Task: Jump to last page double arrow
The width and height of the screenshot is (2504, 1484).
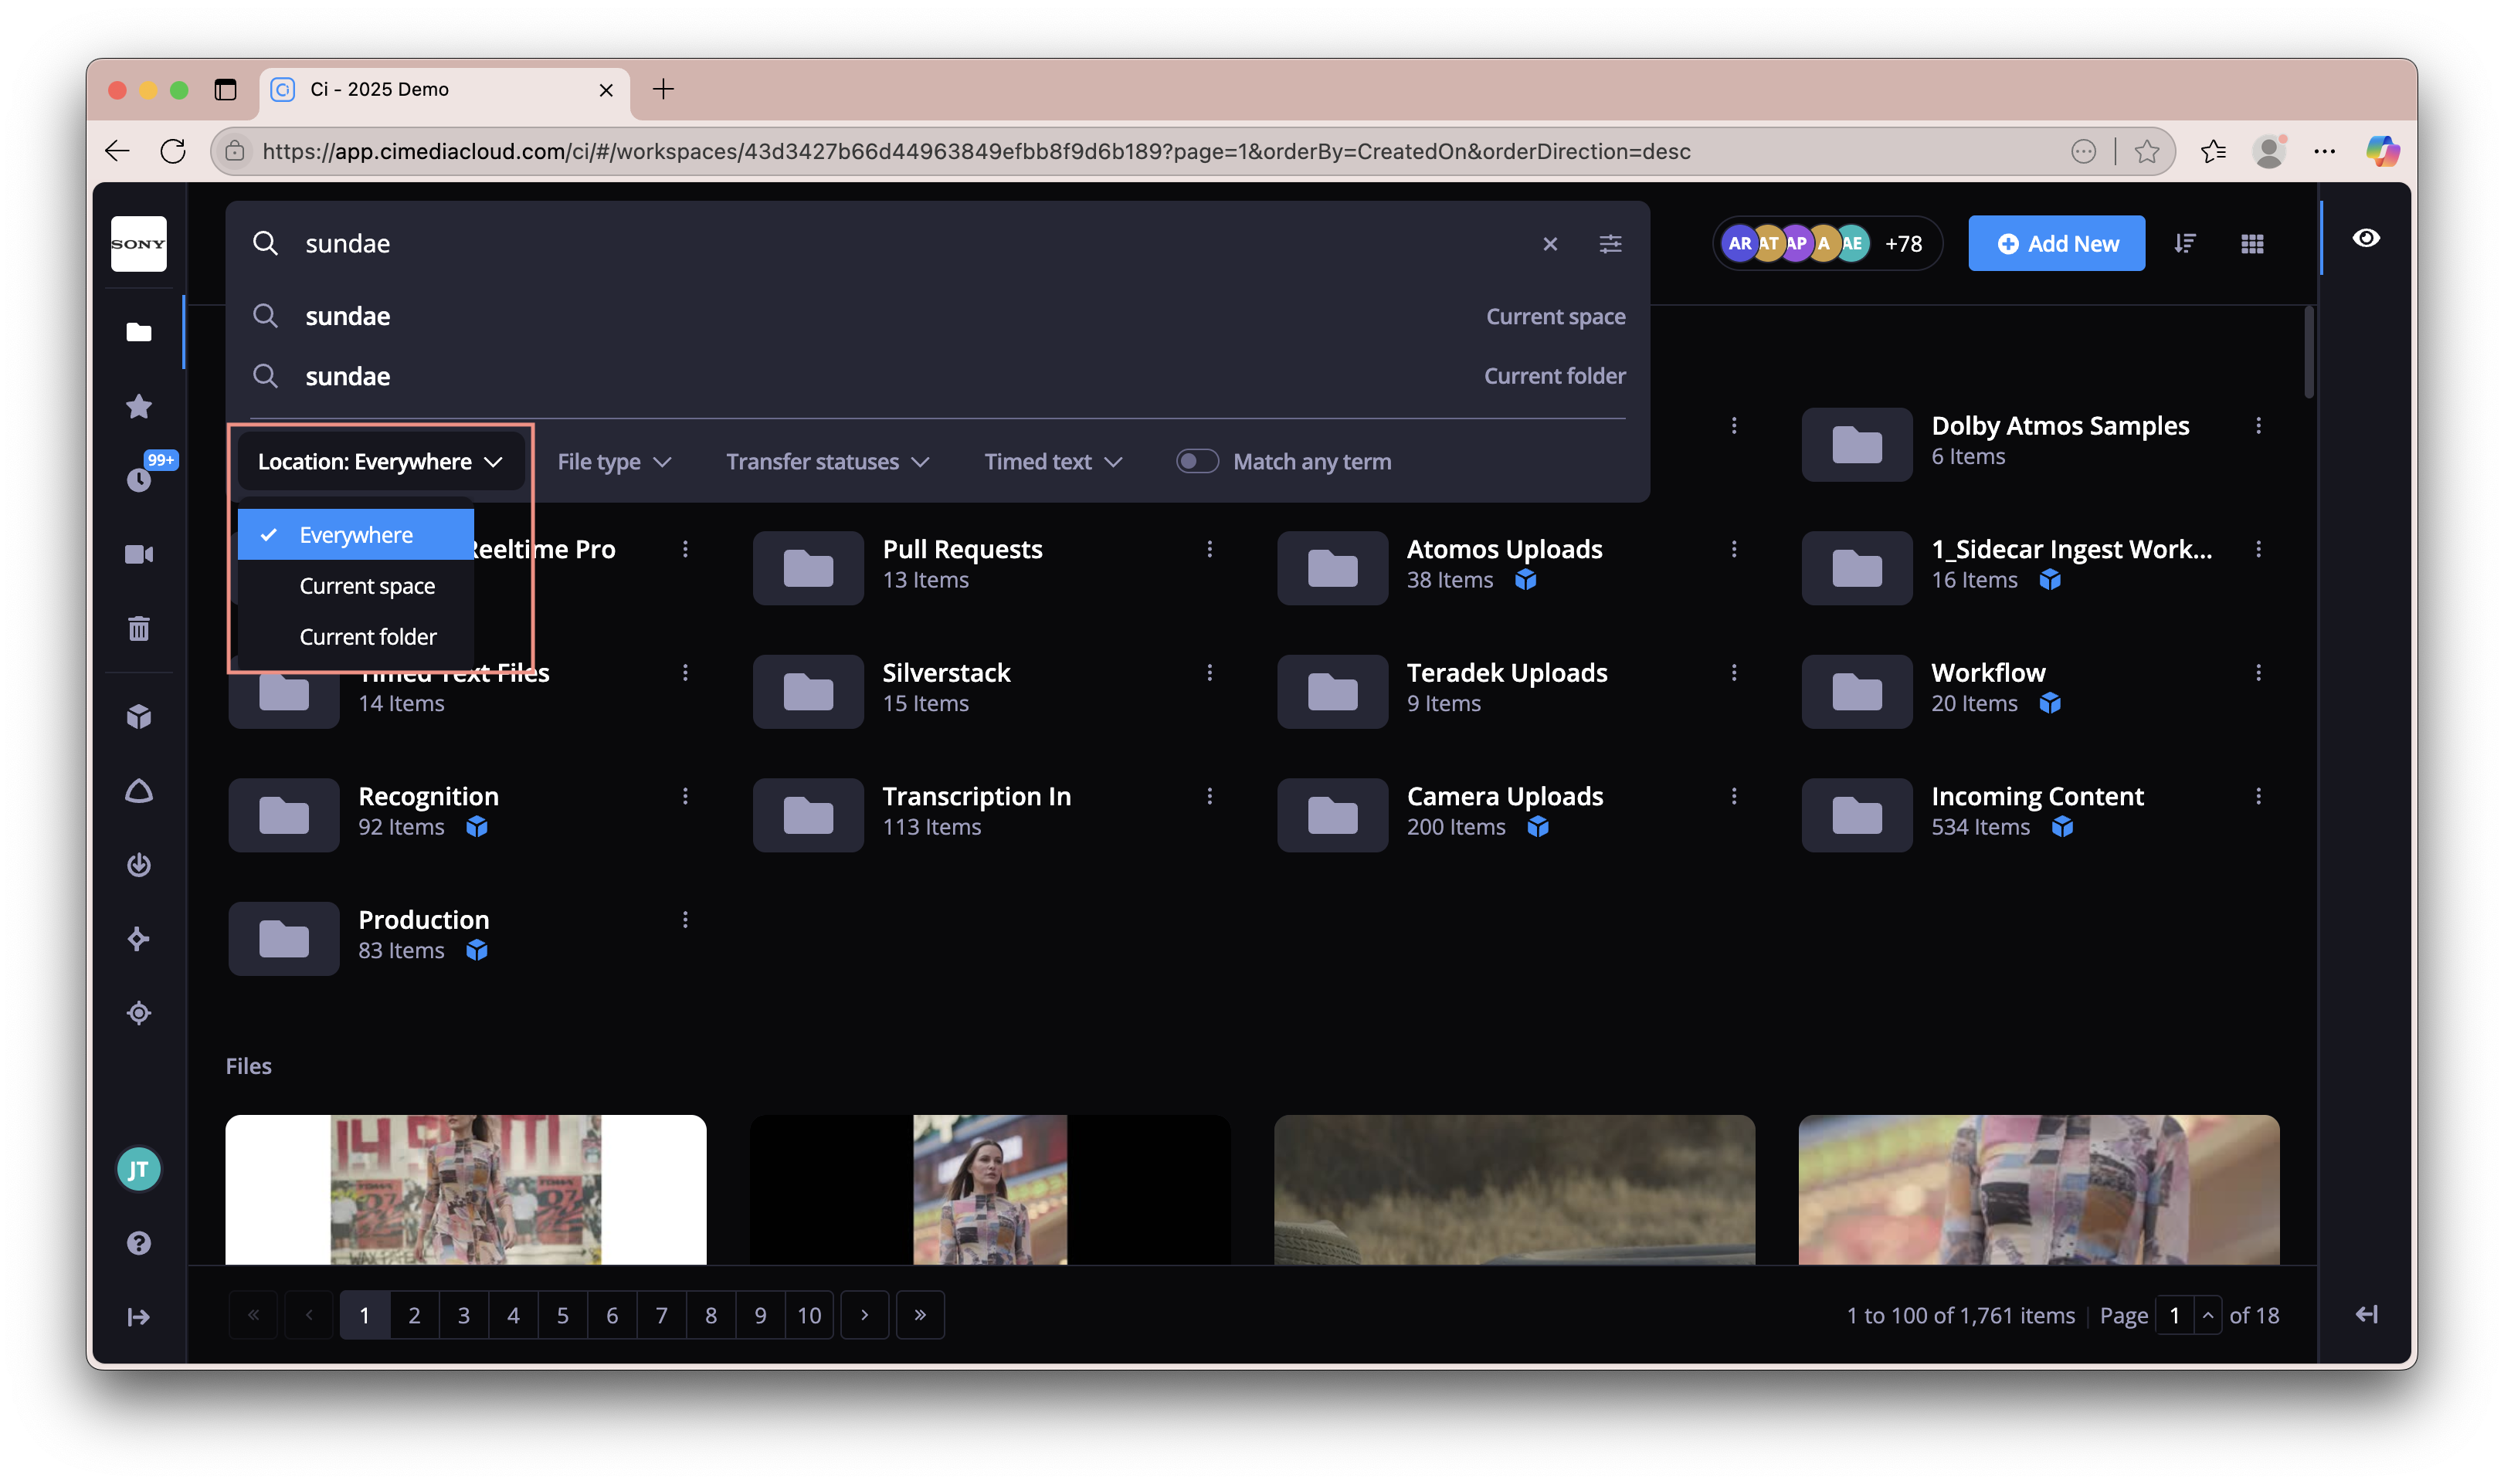Action: click(920, 1315)
